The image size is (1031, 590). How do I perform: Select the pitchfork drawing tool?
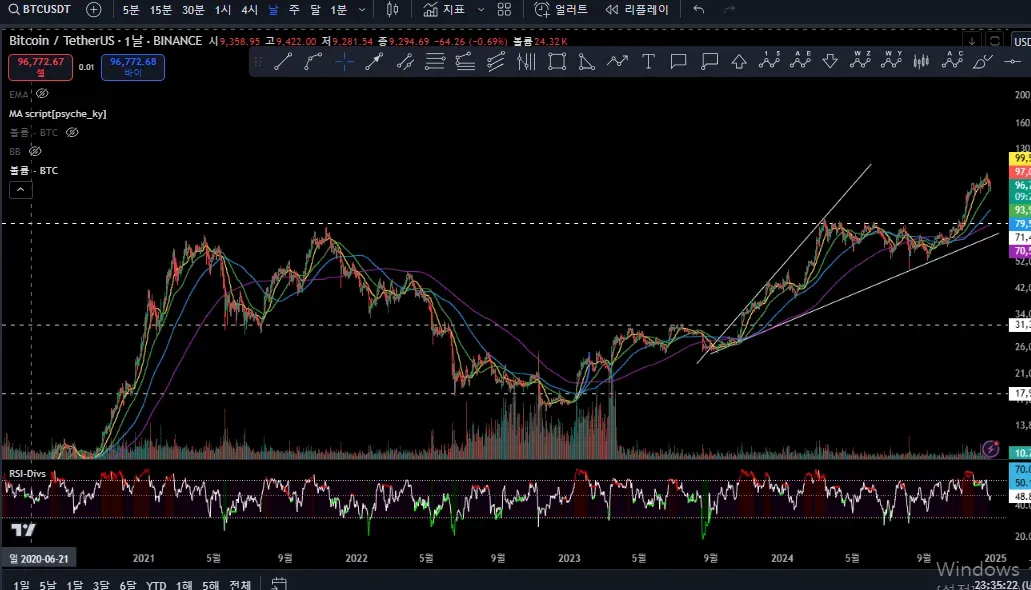pyautogui.click(x=495, y=62)
